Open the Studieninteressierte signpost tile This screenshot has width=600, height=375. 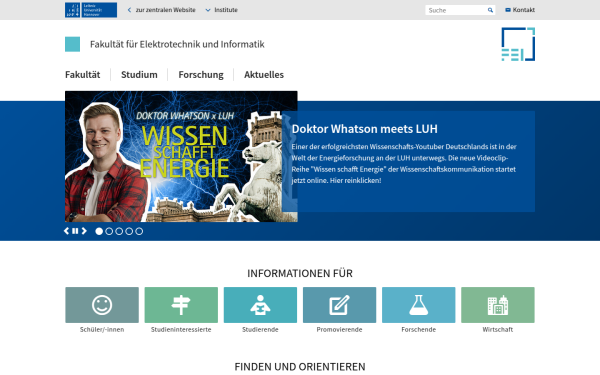181,305
